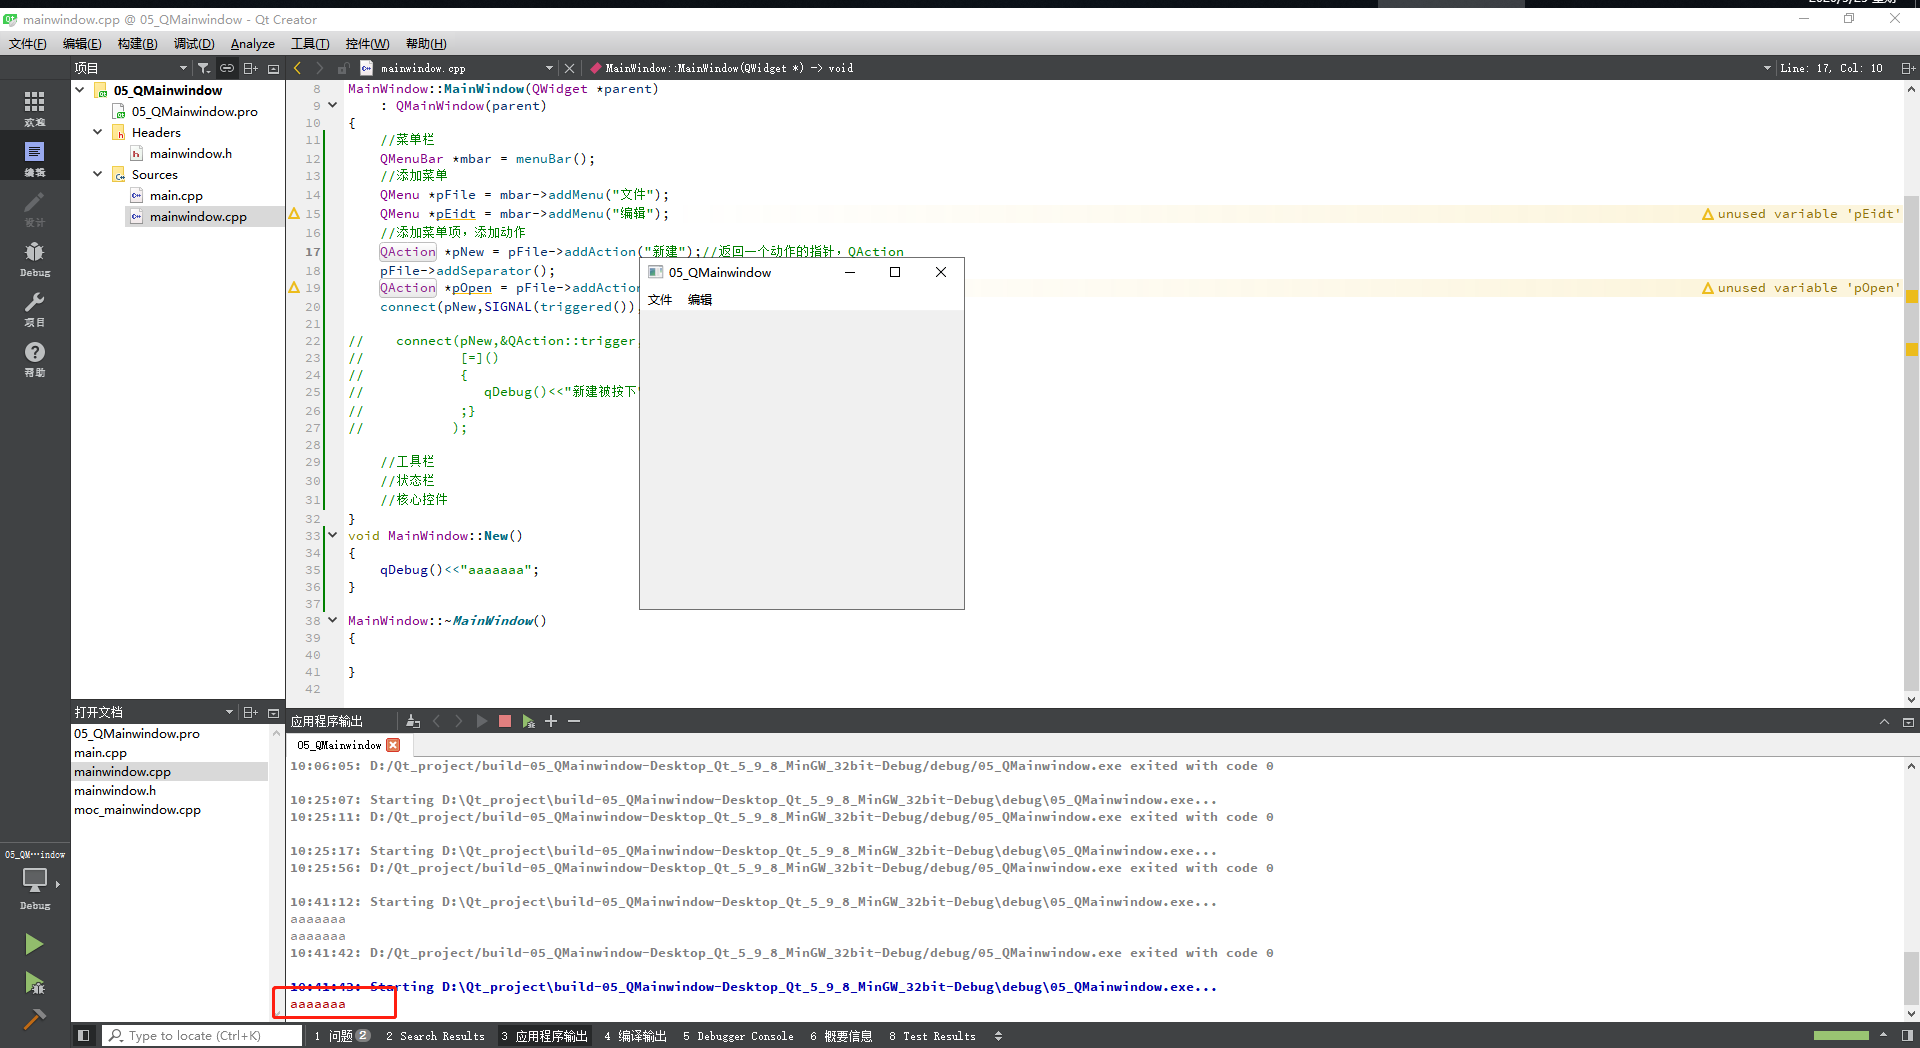Click the green Run button

coord(34,944)
